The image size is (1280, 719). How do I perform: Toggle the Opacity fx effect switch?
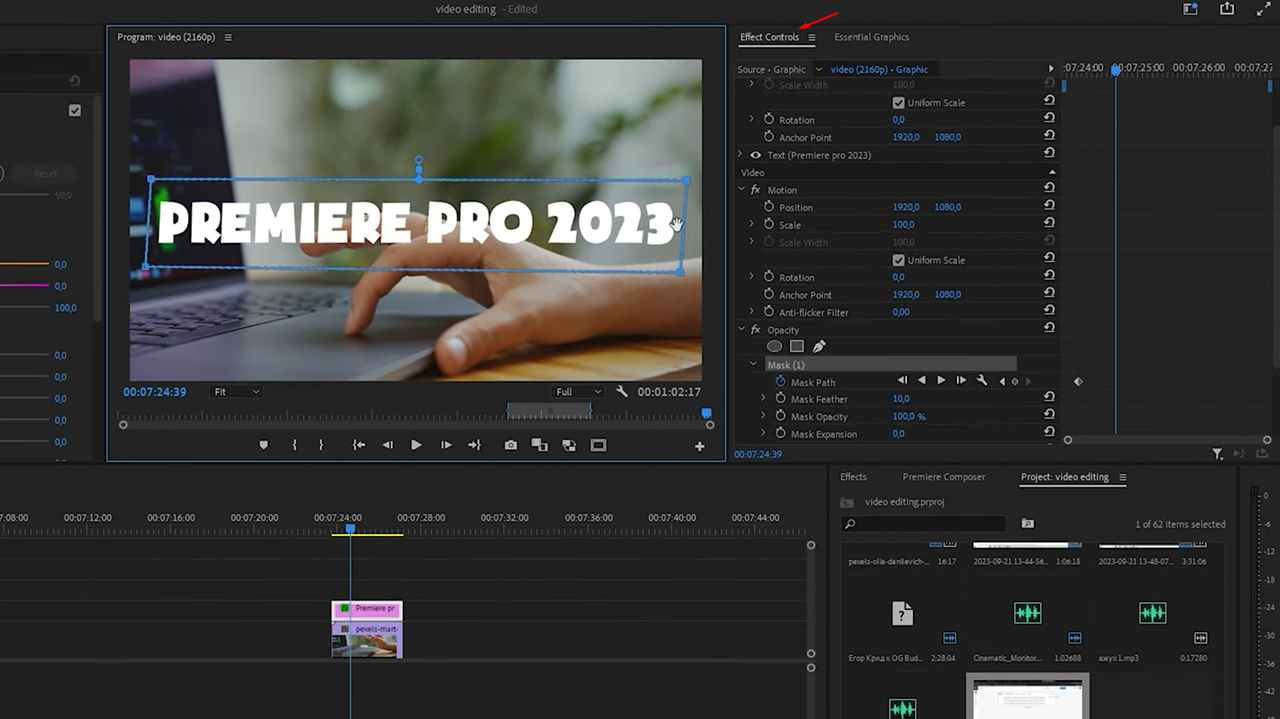pyautogui.click(x=756, y=330)
